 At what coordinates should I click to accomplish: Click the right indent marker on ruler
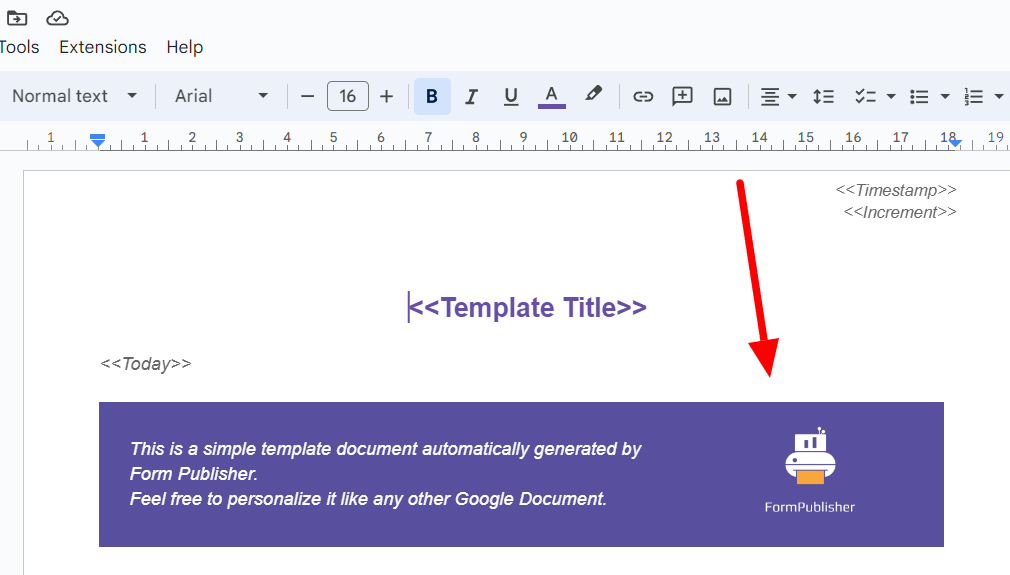pyautogui.click(x=955, y=142)
